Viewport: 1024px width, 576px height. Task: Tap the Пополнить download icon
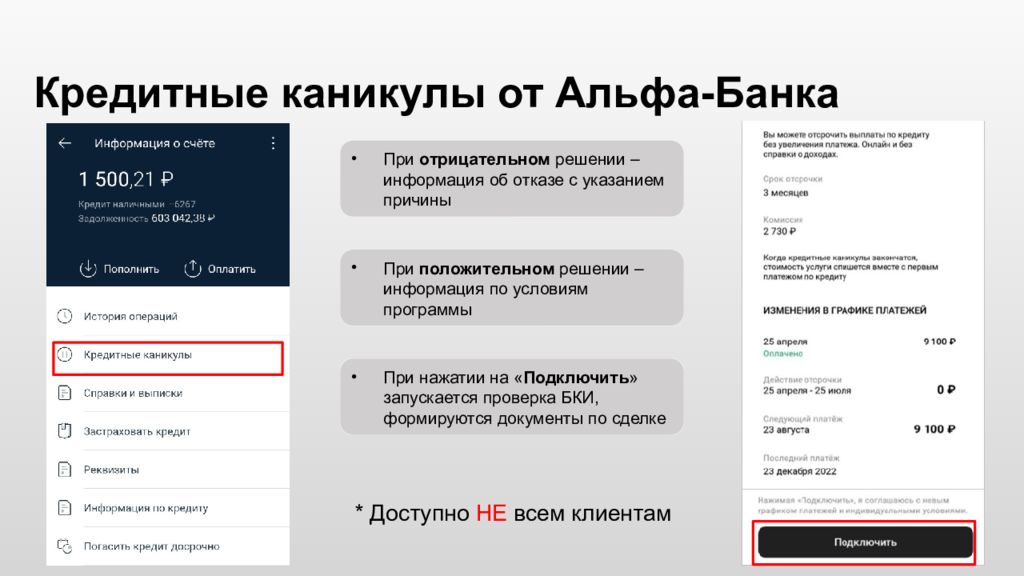tap(88, 268)
